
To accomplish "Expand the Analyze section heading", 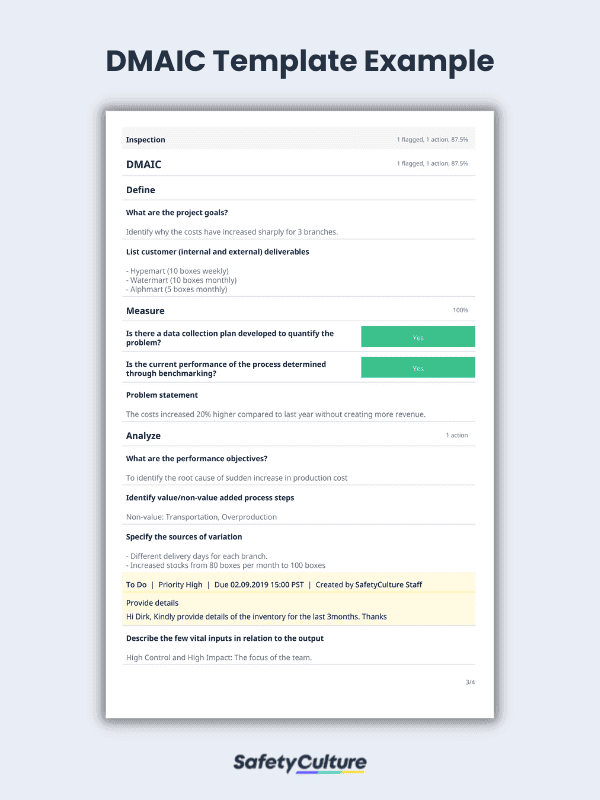I will pyautogui.click(x=143, y=436).
